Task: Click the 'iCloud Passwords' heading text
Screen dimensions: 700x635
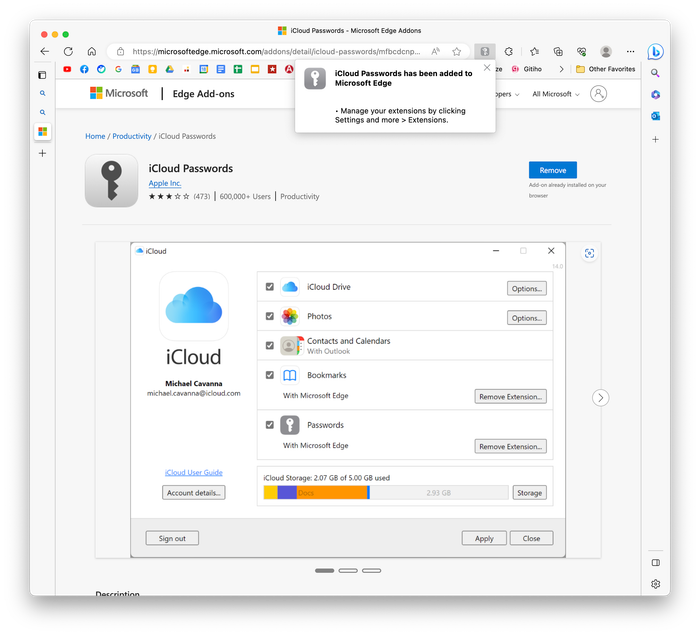Action: point(191,168)
